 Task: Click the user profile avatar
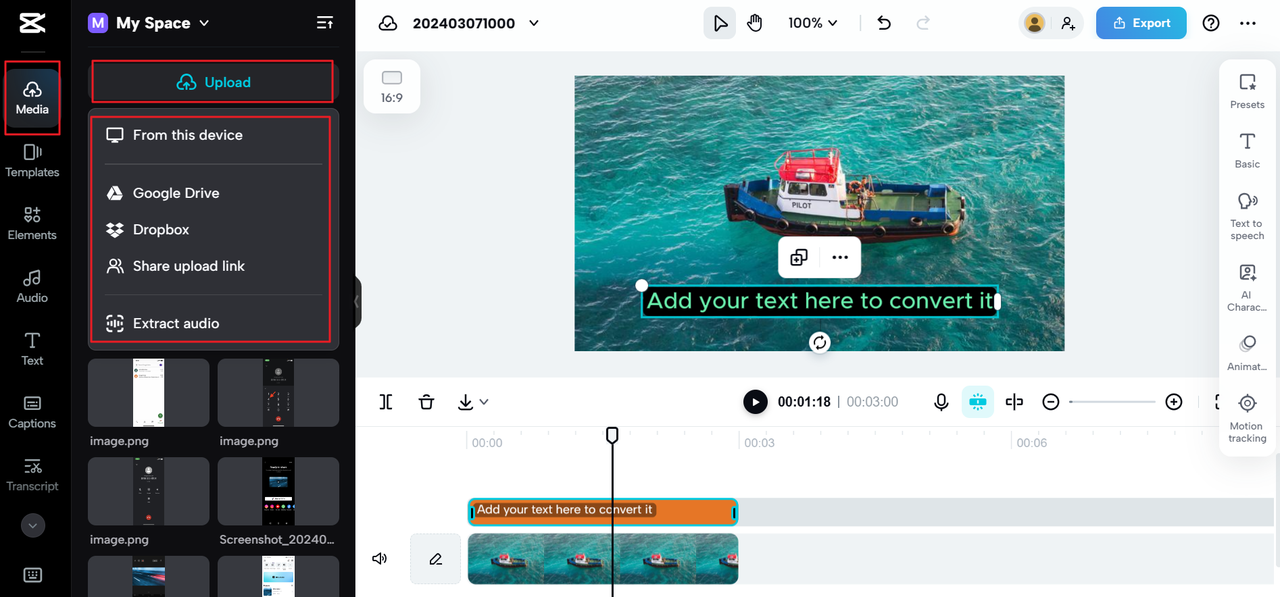click(1034, 23)
